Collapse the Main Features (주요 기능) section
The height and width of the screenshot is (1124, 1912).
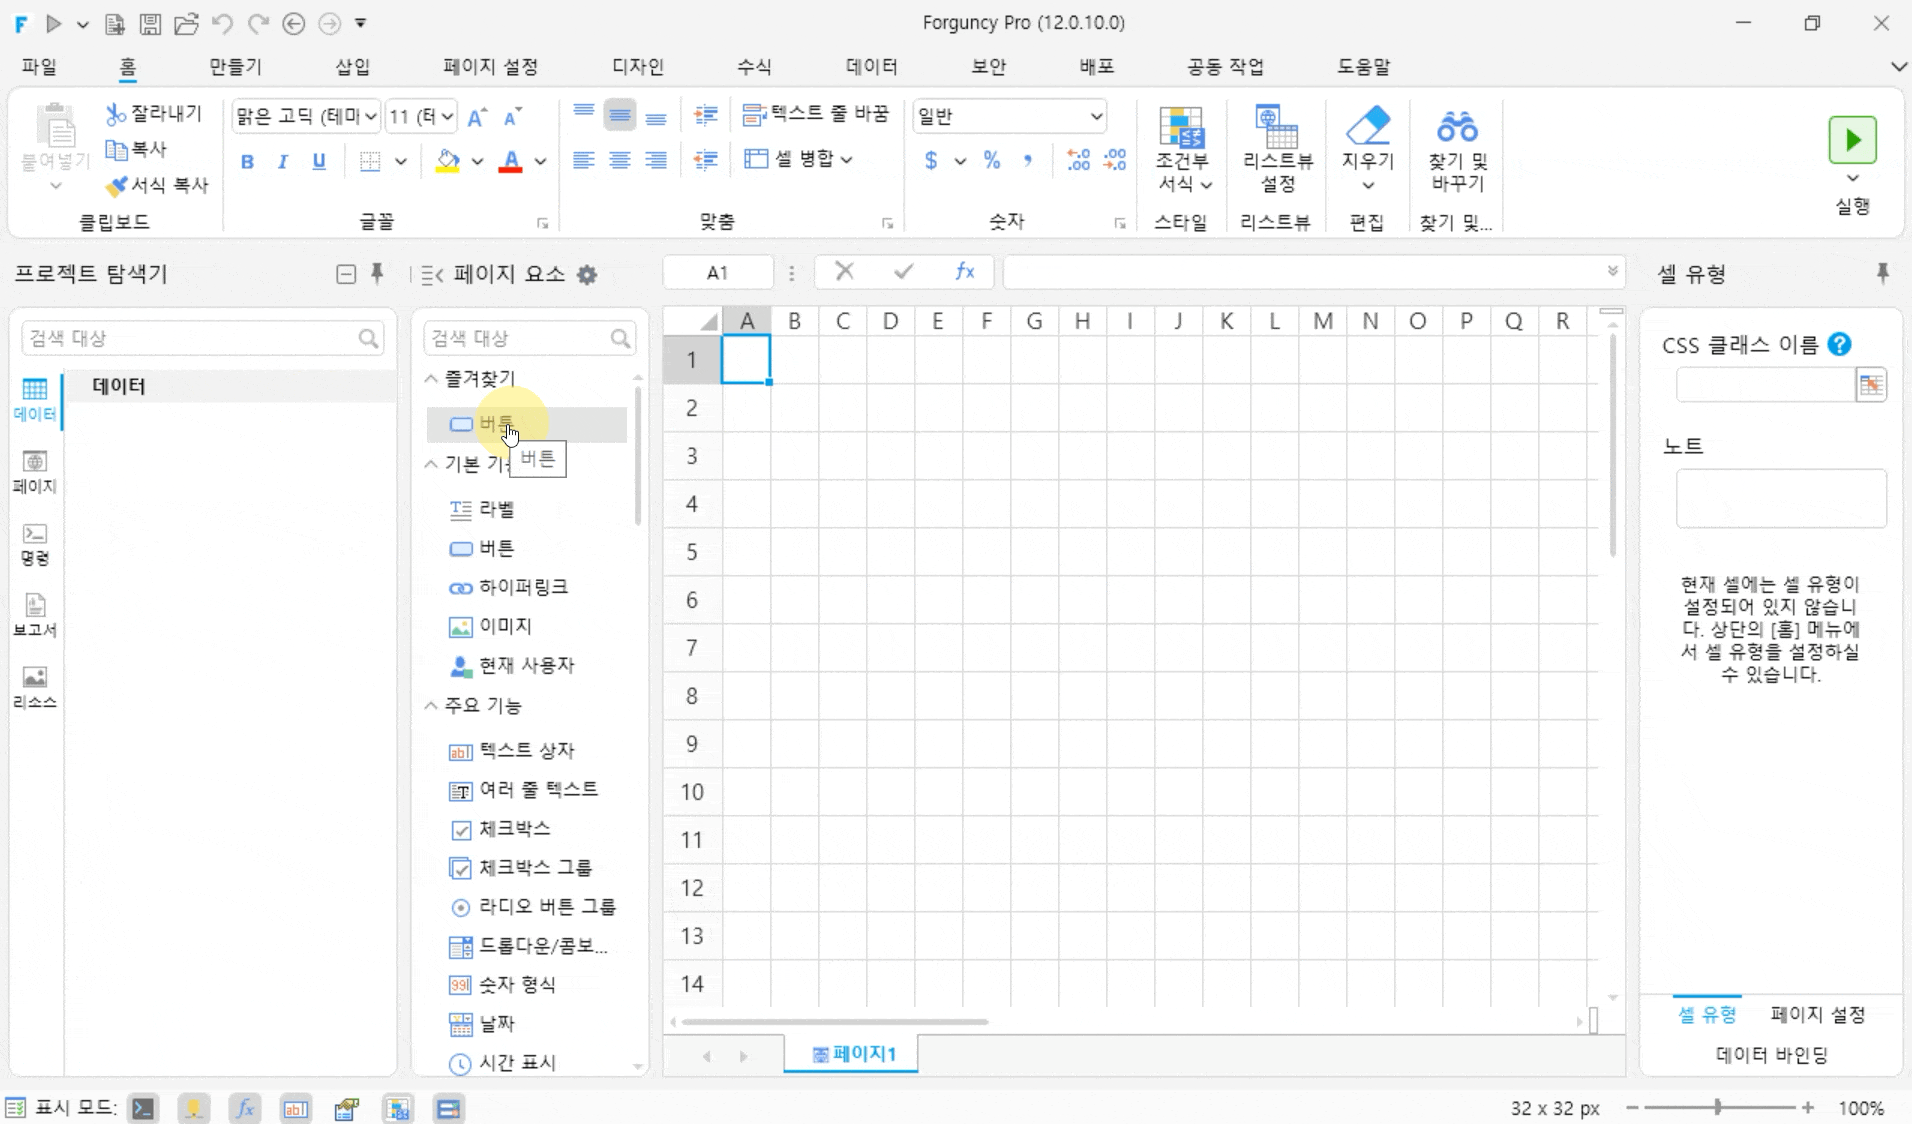point(431,705)
